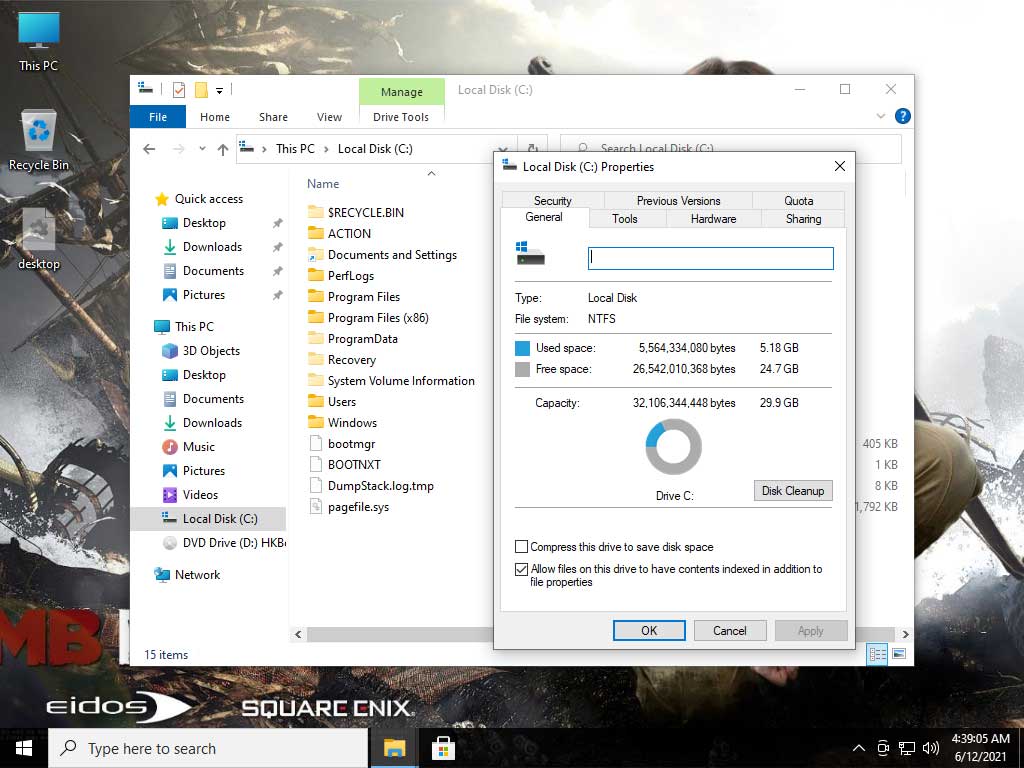
Task: Click the Disk Cleanup button
Action: [793, 490]
